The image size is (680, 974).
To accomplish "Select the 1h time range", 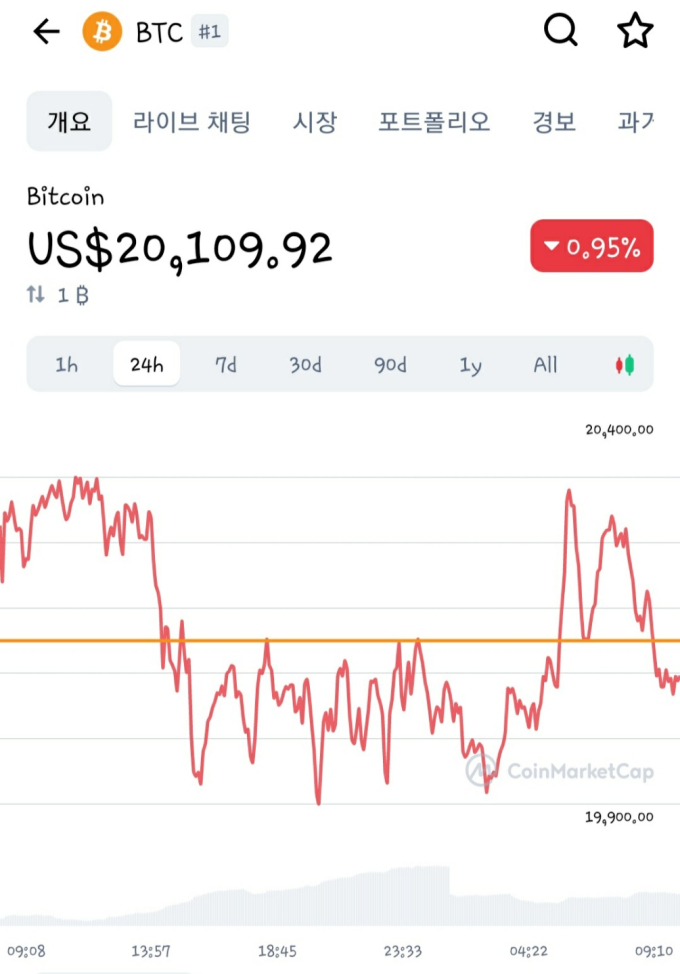I will 66,365.
